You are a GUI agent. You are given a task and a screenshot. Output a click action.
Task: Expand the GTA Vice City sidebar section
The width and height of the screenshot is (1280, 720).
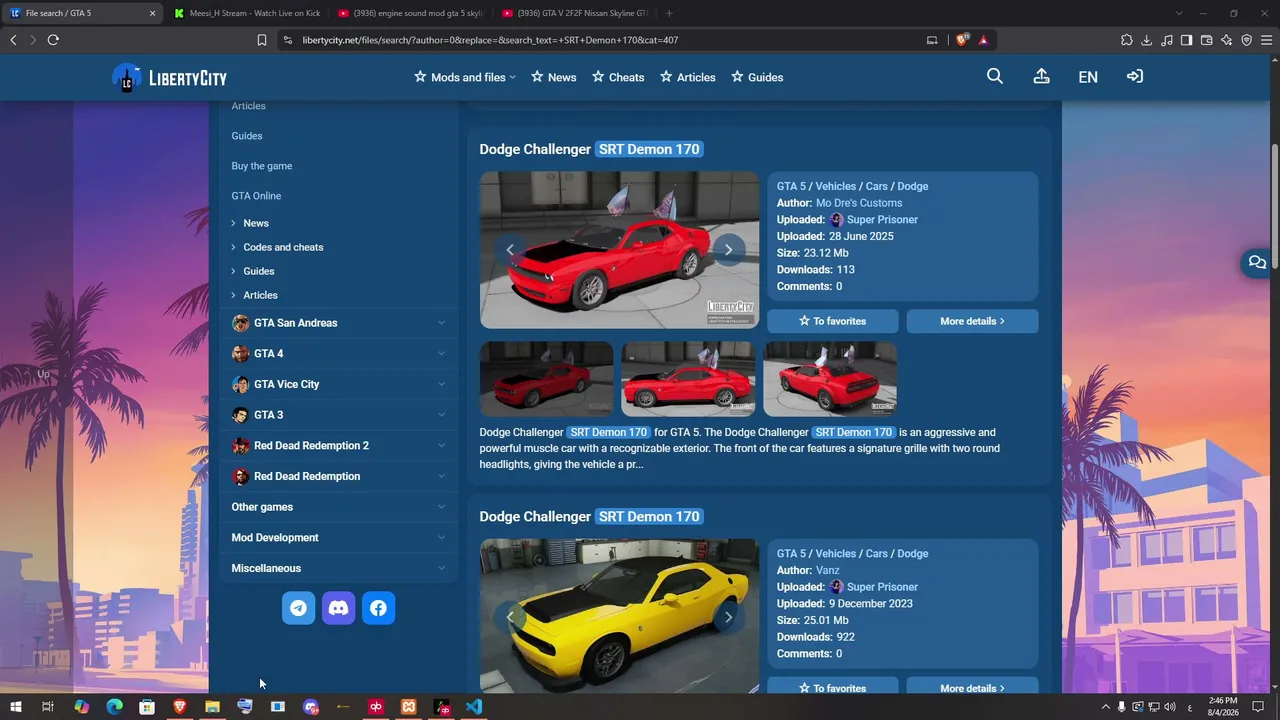click(339, 384)
